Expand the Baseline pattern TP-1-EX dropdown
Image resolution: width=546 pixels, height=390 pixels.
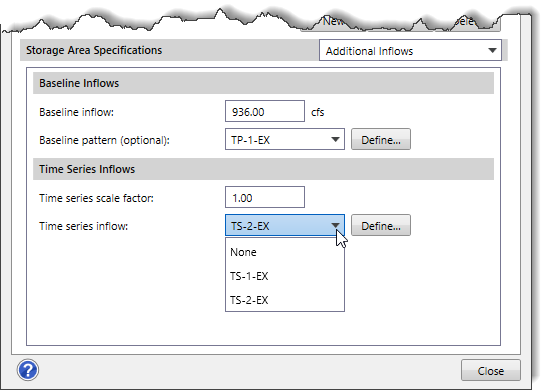(284, 139)
